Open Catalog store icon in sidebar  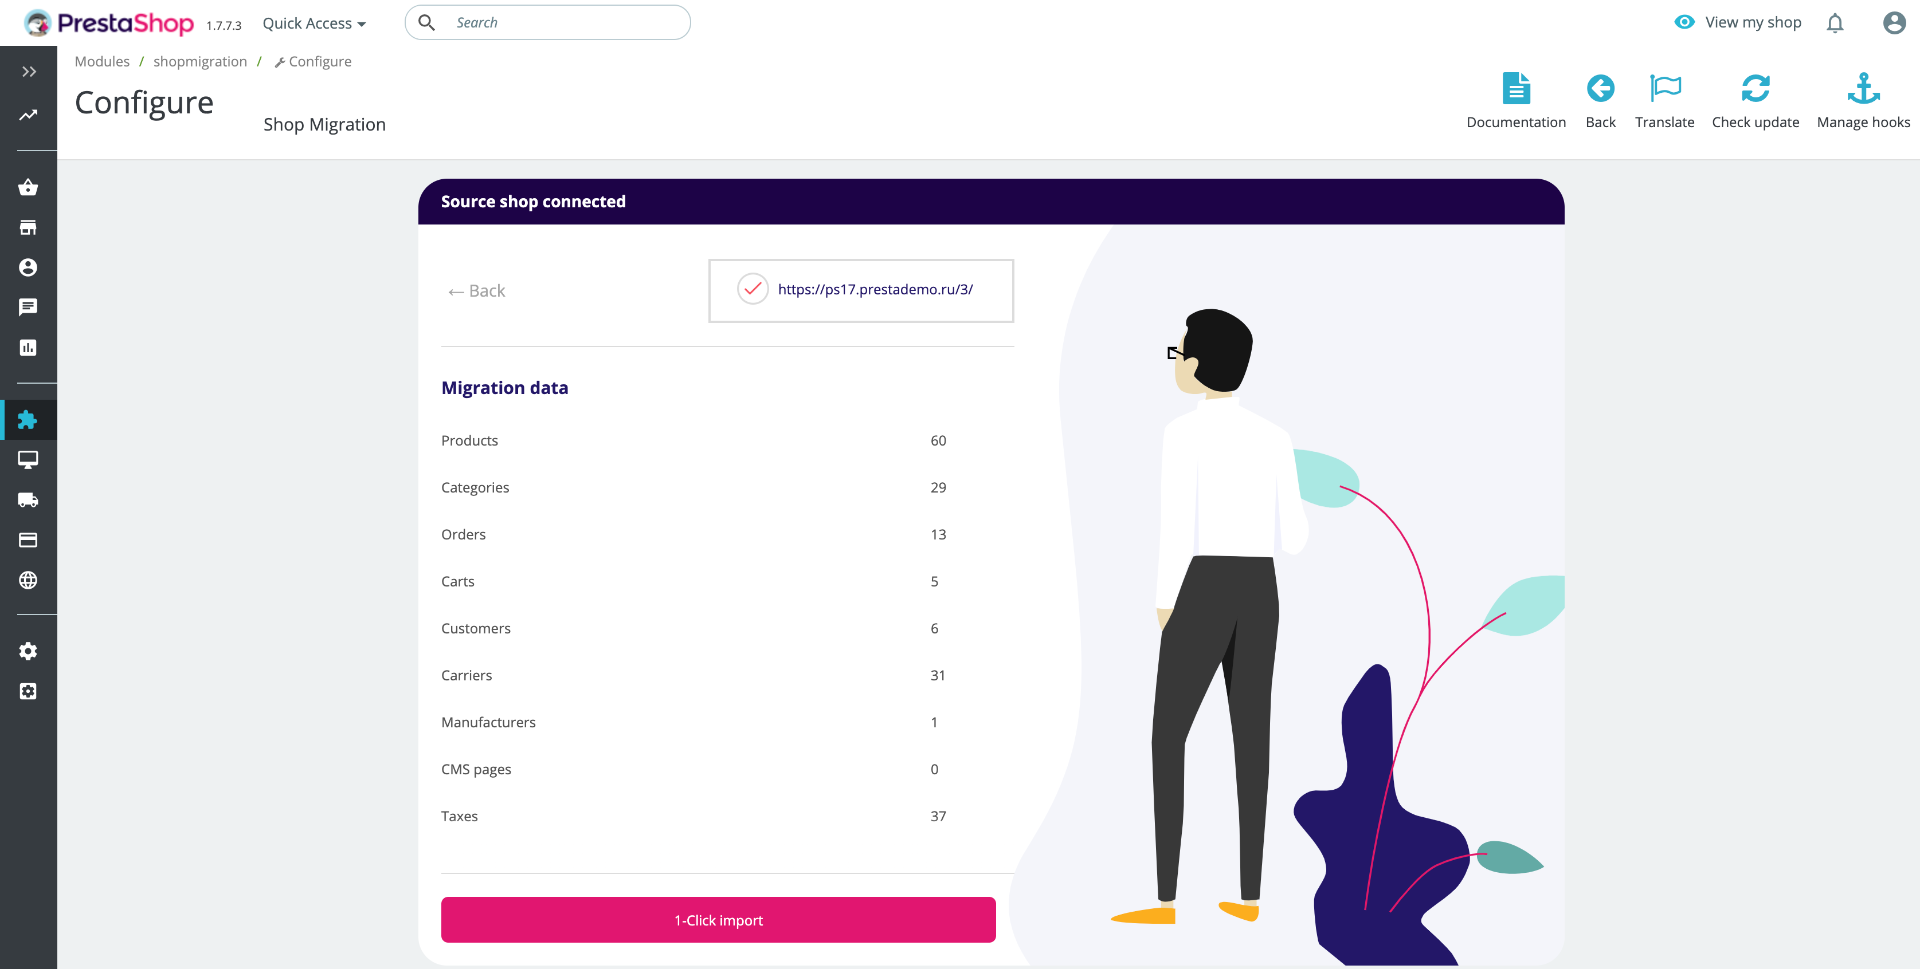point(28,227)
